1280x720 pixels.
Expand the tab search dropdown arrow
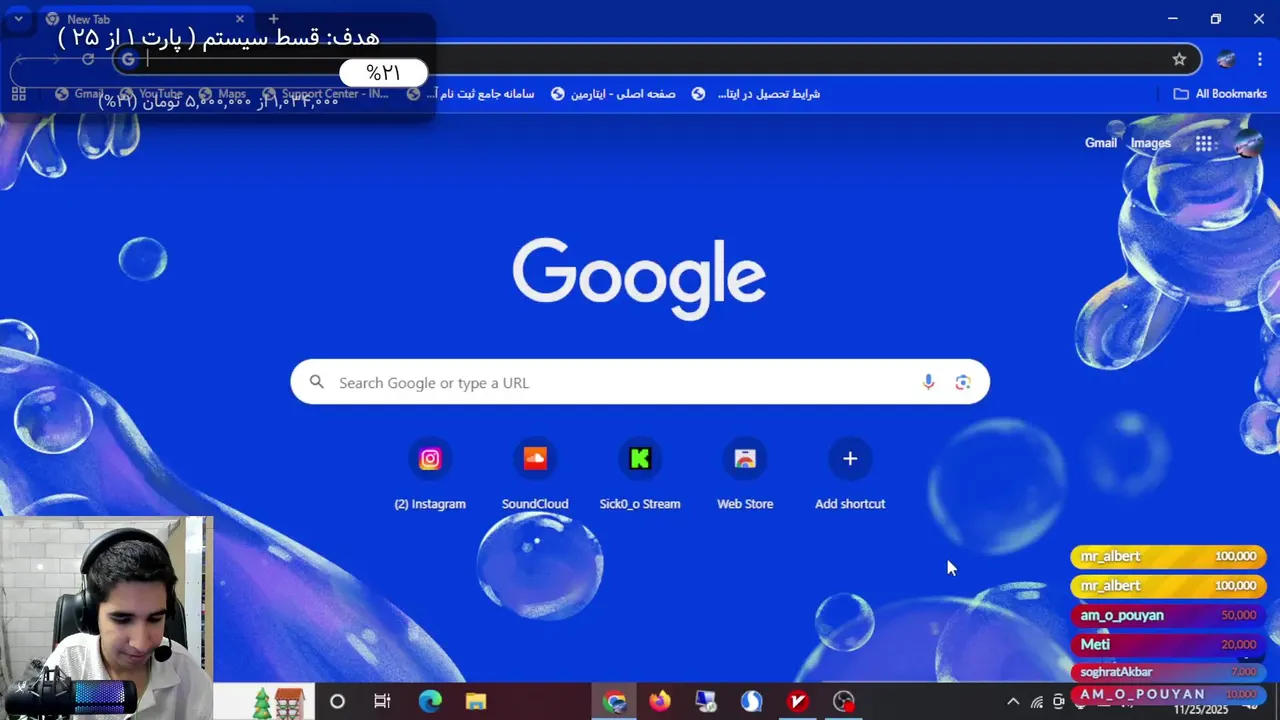(18, 19)
